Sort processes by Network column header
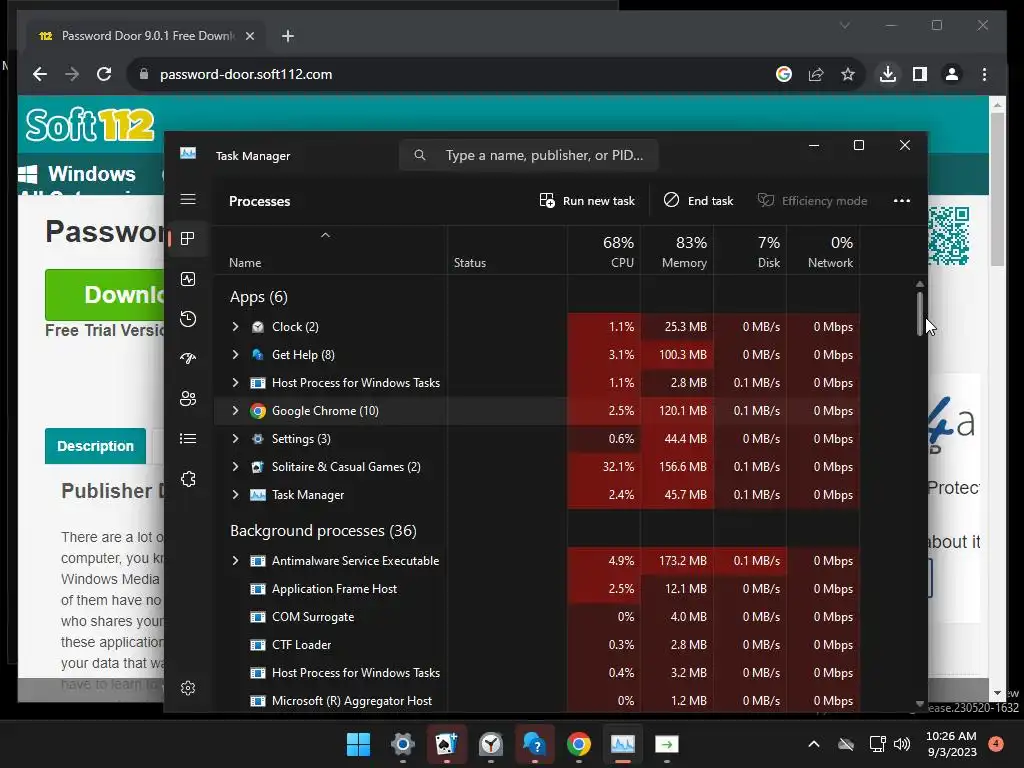1024x768 pixels. 824,251
